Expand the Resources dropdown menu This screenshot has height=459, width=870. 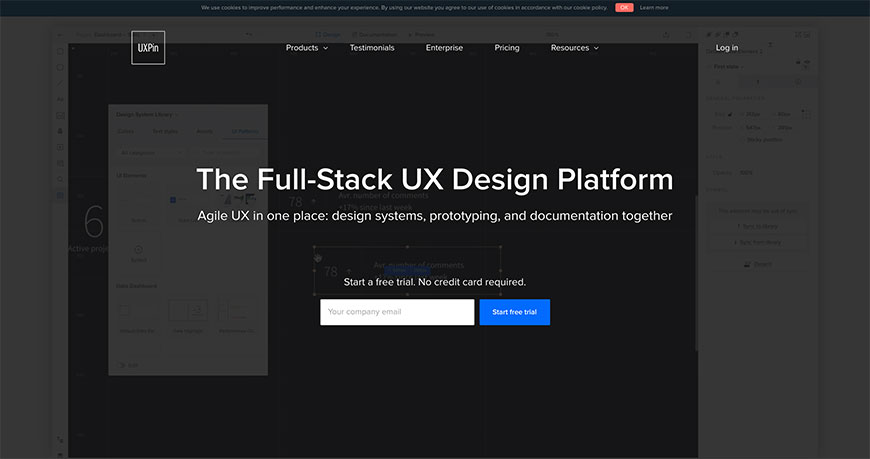pyautogui.click(x=574, y=48)
